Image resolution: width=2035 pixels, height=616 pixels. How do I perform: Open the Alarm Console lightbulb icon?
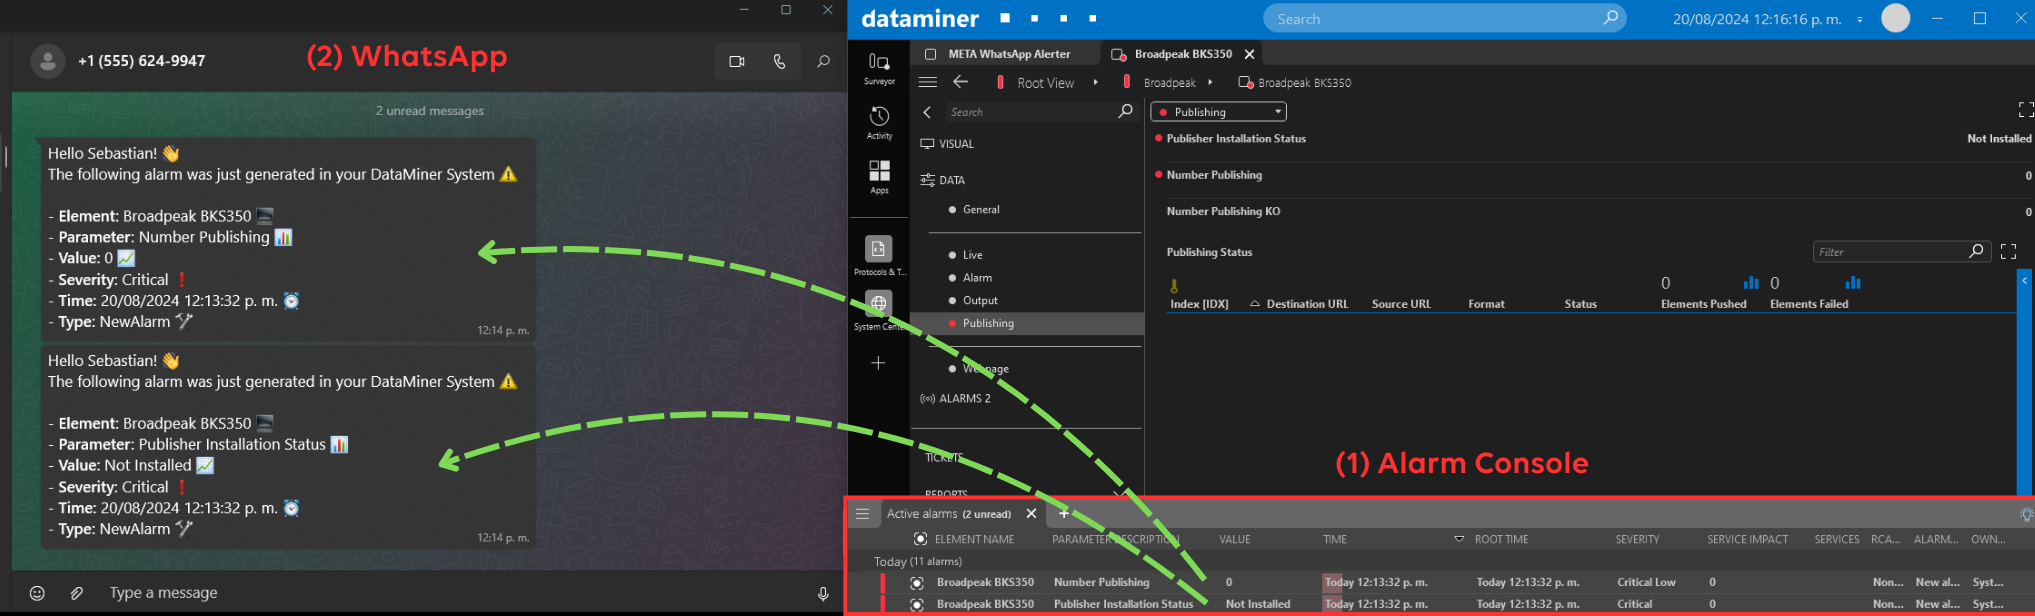point(2026,514)
